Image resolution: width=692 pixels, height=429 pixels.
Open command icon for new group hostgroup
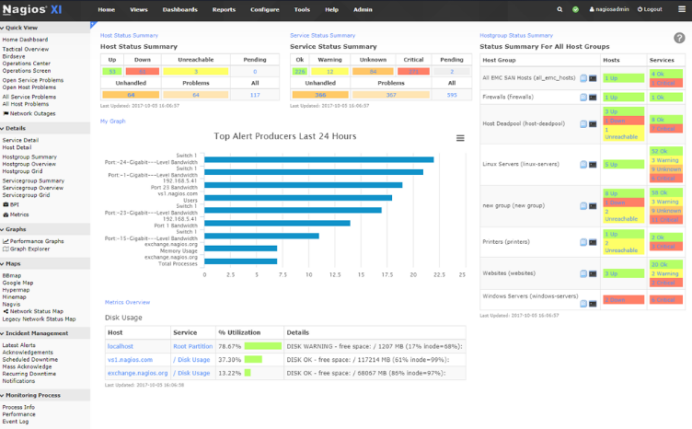(593, 206)
